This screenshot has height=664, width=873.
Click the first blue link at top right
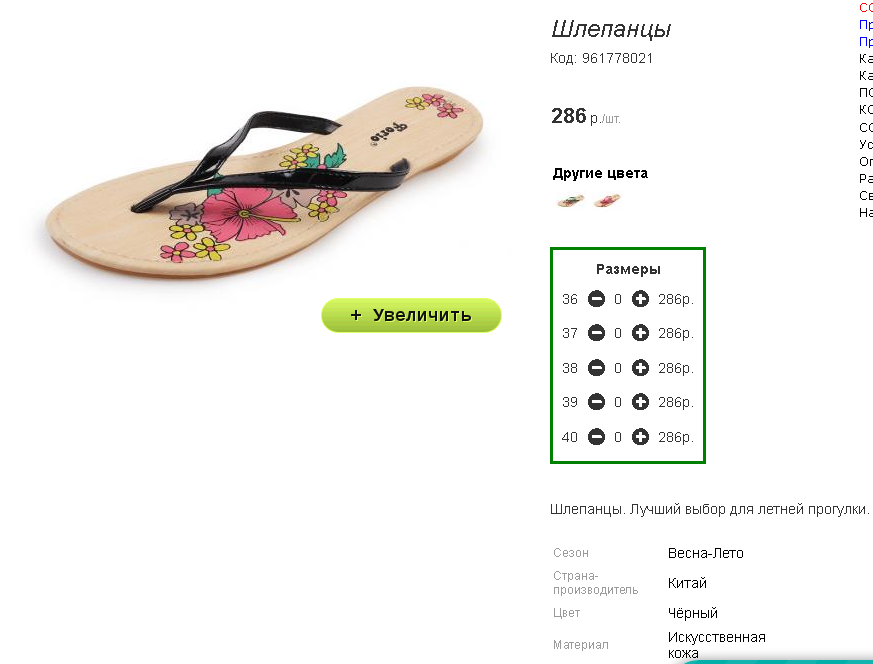pos(866,24)
